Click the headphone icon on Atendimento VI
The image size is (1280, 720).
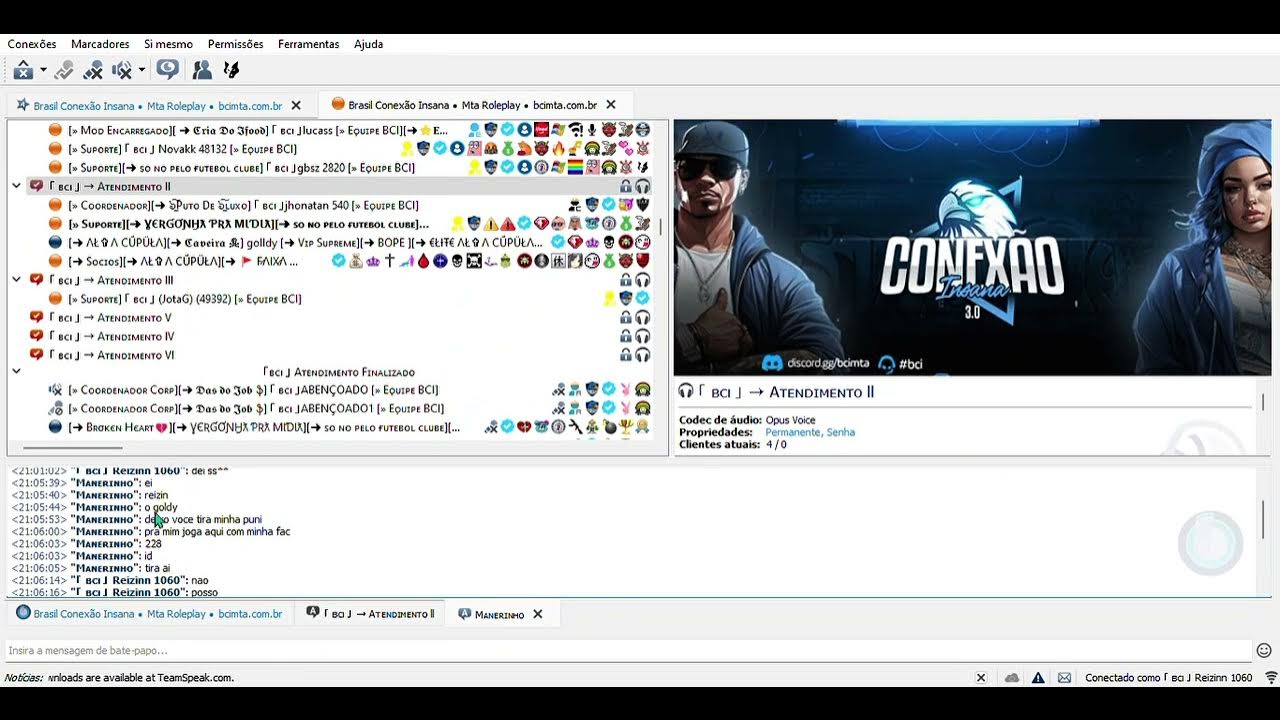[x=643, y=355]
